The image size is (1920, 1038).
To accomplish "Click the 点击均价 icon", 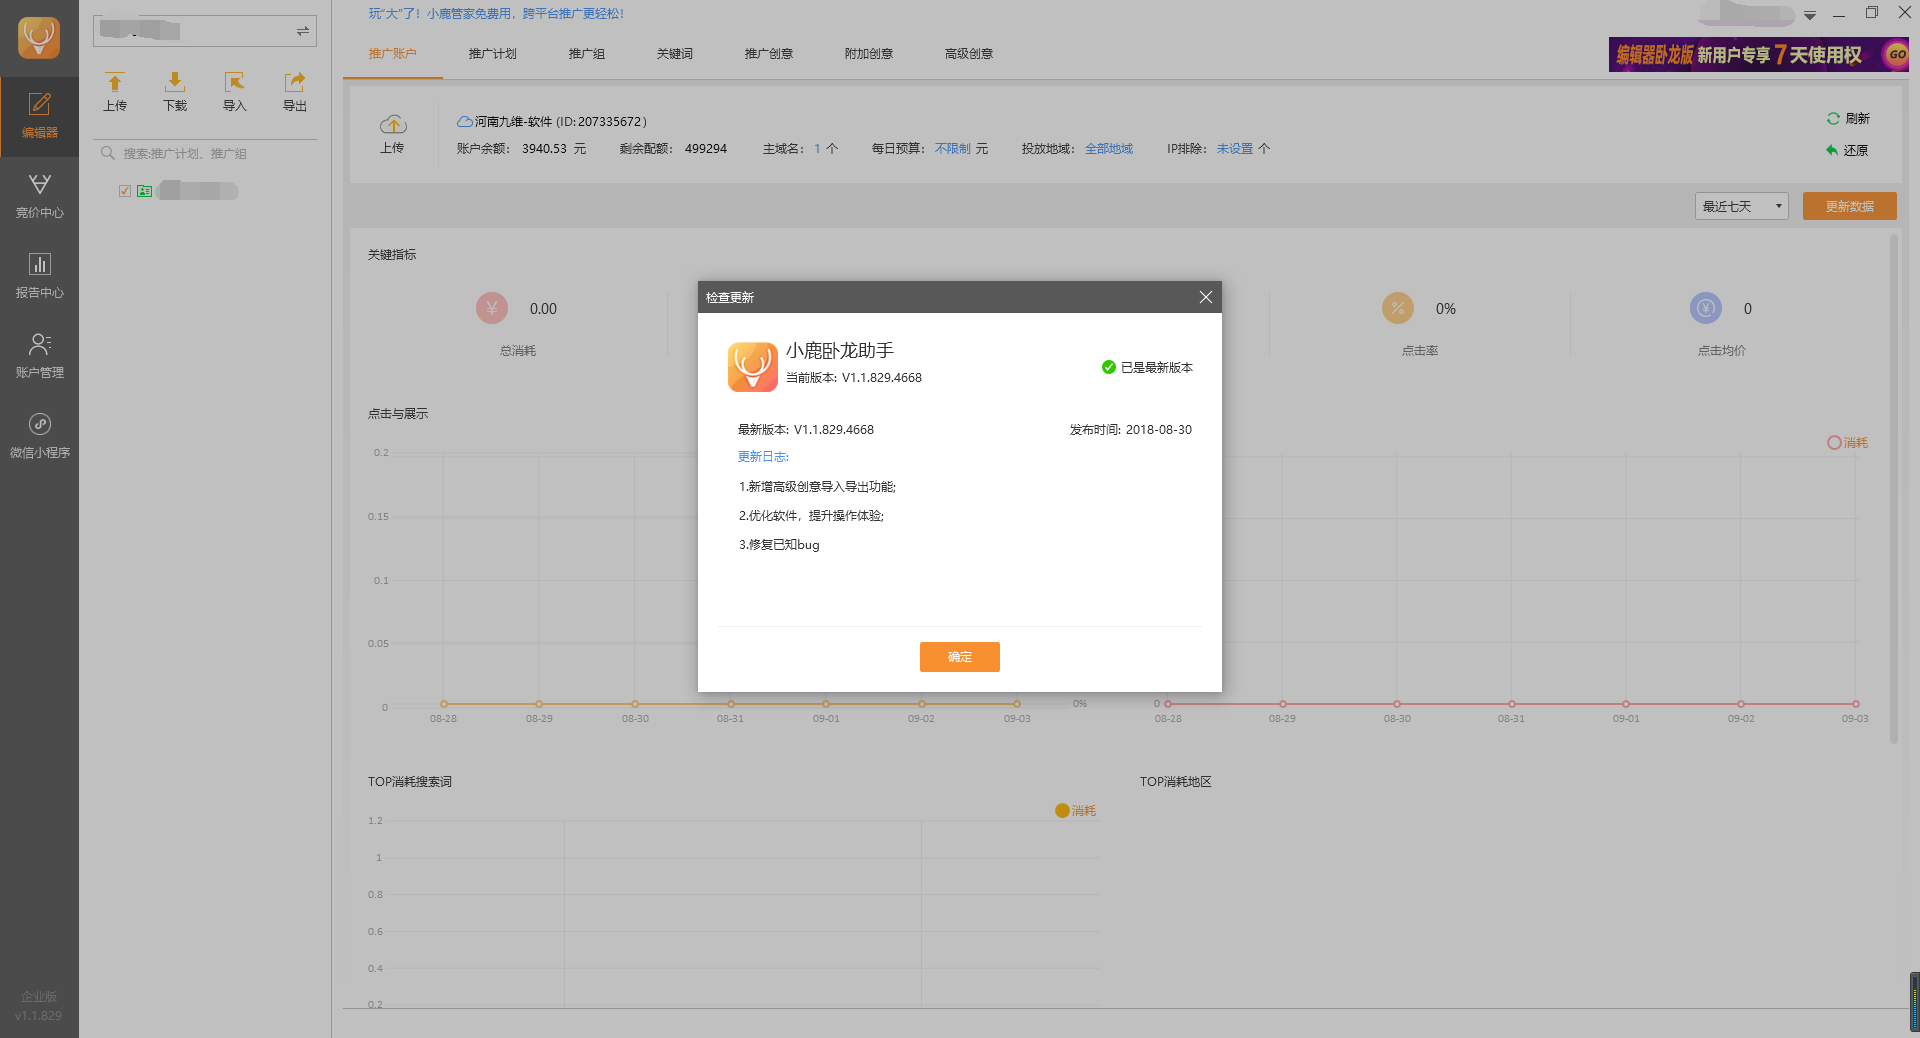I will (1706, 308).
